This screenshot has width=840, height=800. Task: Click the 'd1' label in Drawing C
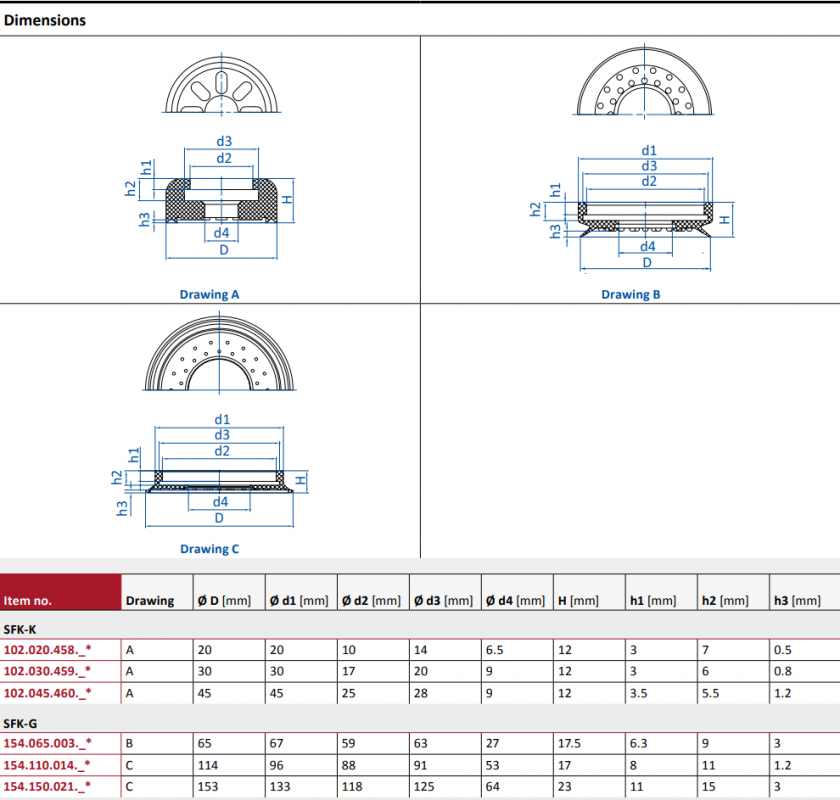(222, 419)
